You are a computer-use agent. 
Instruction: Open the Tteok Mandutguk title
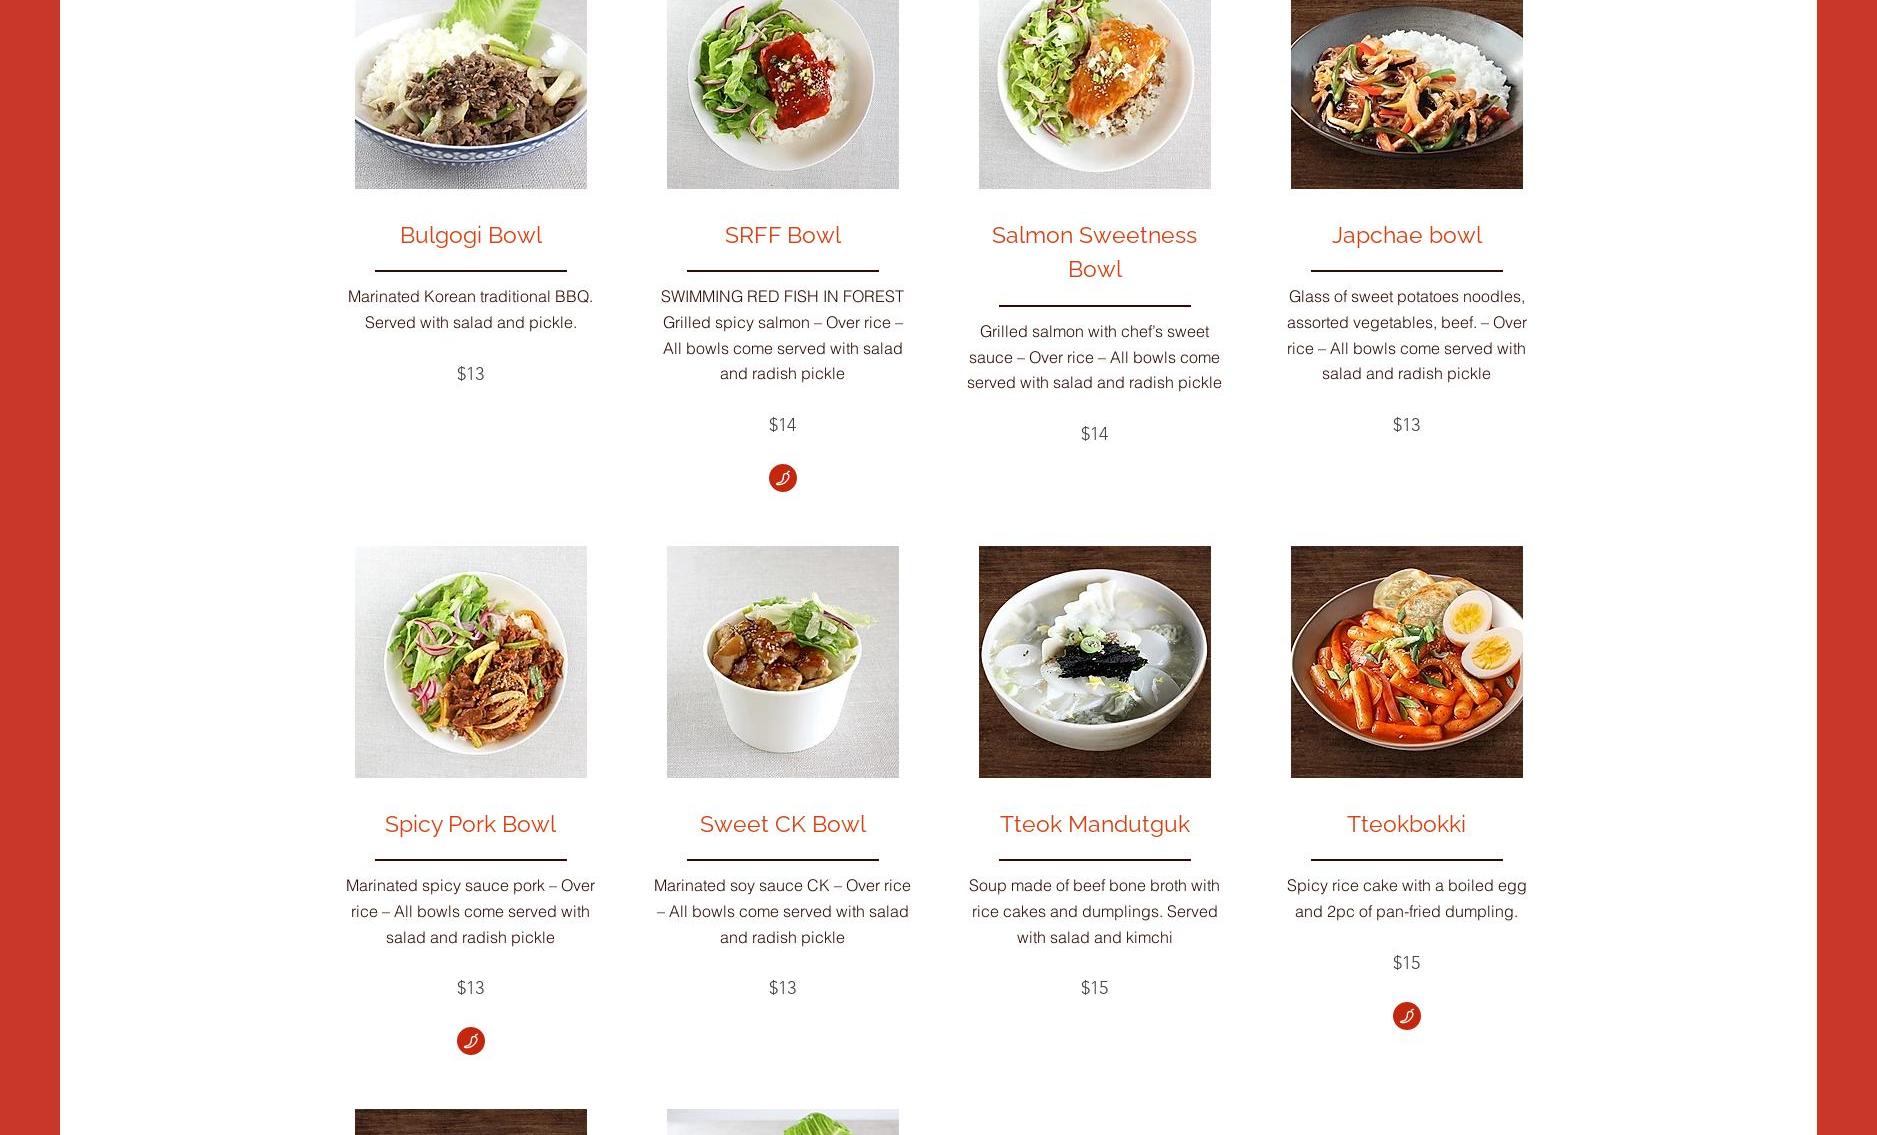pos(1094,824)
